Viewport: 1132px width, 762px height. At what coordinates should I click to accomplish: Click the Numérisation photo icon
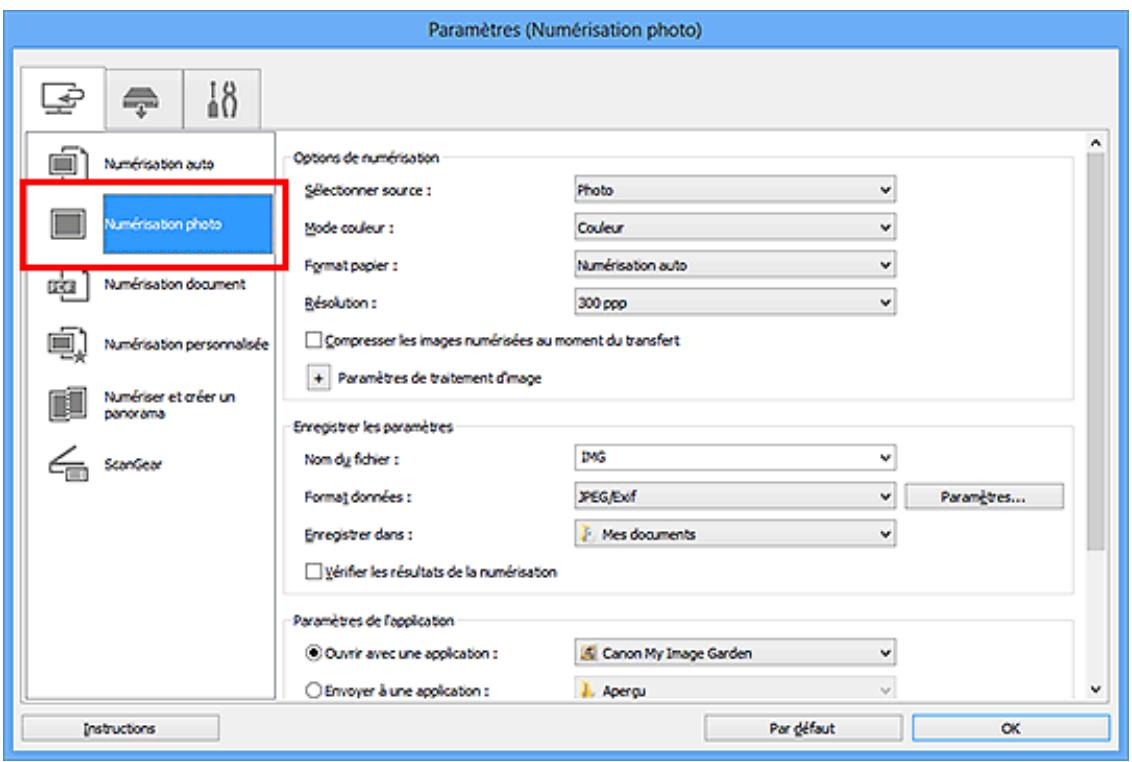click(x=67, y=223)
